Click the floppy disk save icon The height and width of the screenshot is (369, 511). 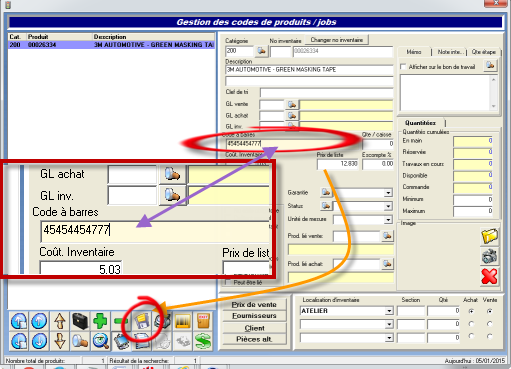[x=142, y=321]
